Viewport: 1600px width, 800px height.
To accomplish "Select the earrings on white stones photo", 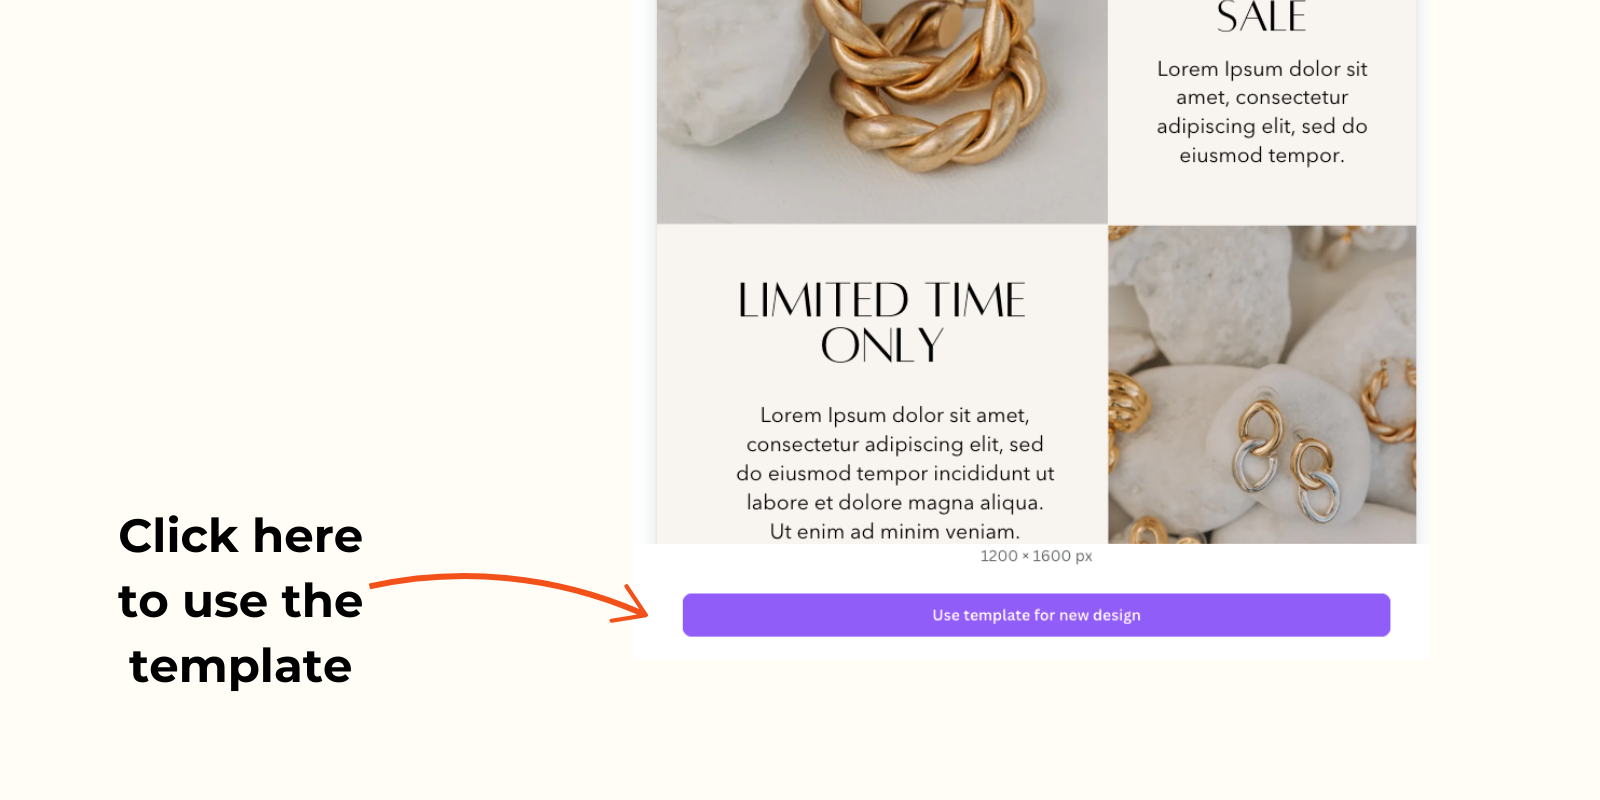I will tap(1262, 385).
